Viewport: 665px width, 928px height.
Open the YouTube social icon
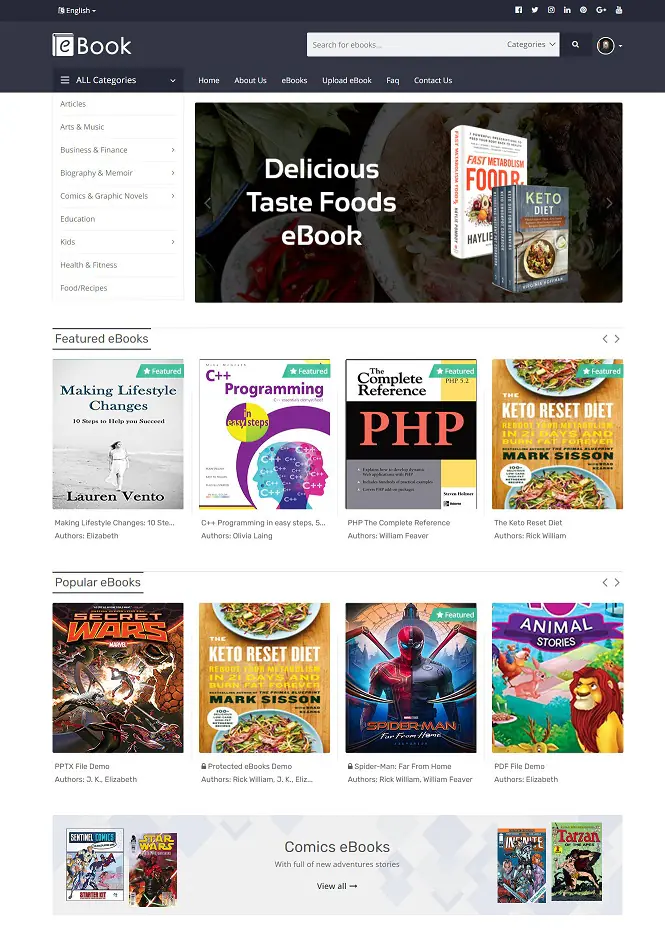pyautogui.click(x=619, y=10)
